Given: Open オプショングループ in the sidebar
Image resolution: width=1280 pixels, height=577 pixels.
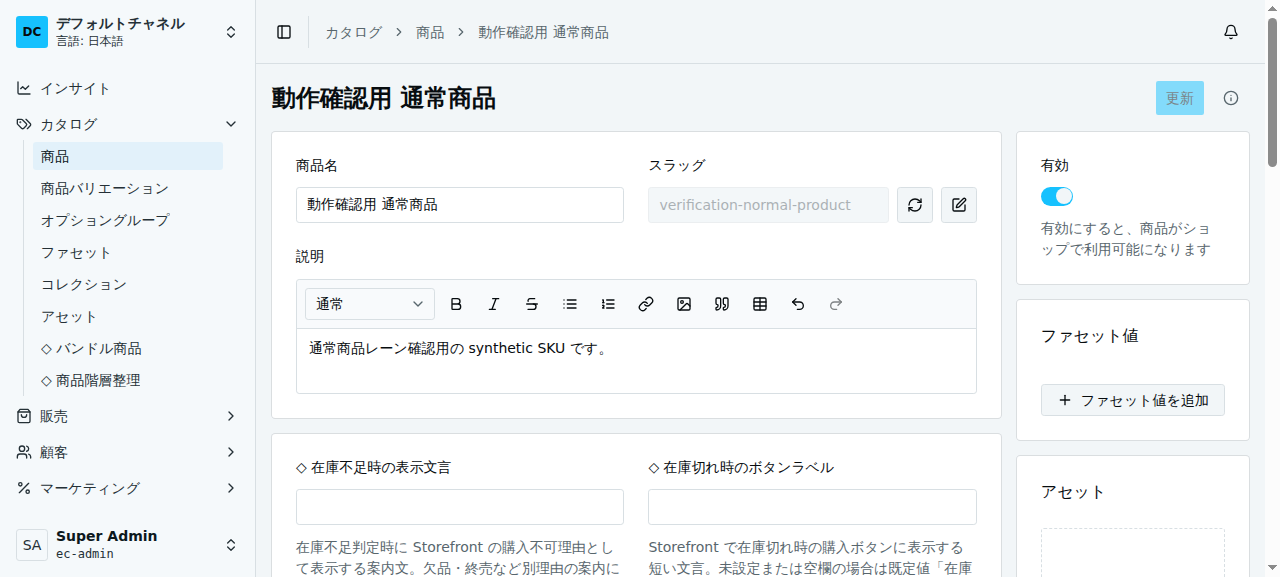Looking at the screenshot, I should (128, 220).
